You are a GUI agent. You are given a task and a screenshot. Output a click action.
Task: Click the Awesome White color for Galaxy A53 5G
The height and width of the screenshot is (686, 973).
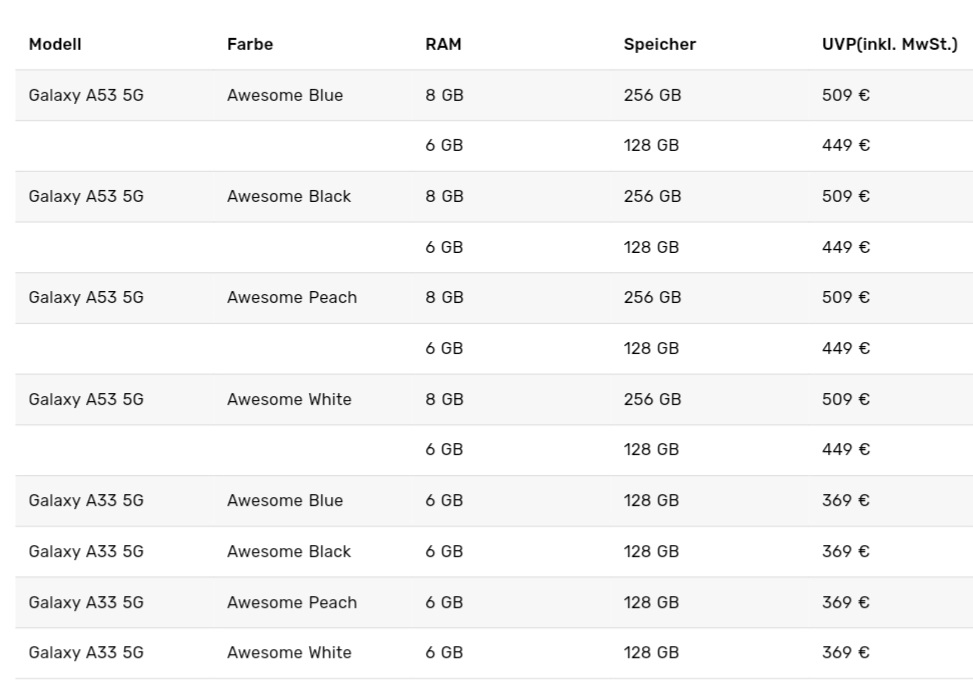click(289, 399)
